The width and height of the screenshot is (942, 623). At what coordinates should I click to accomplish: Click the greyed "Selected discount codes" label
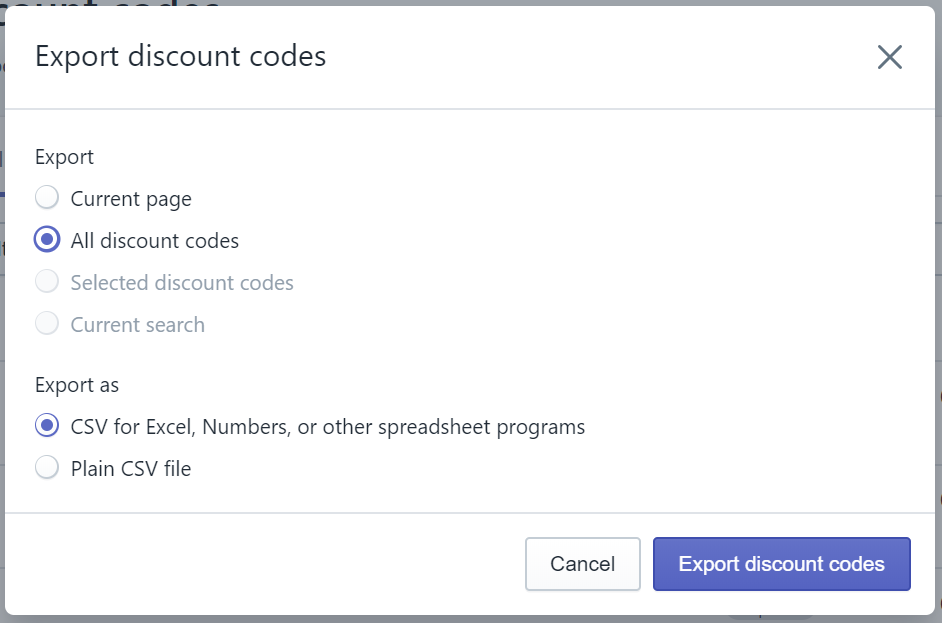(x=182, y=283)
